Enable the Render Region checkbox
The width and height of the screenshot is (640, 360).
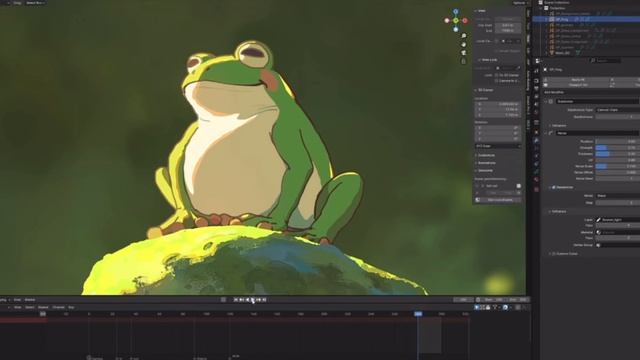[x=497, y=51]
